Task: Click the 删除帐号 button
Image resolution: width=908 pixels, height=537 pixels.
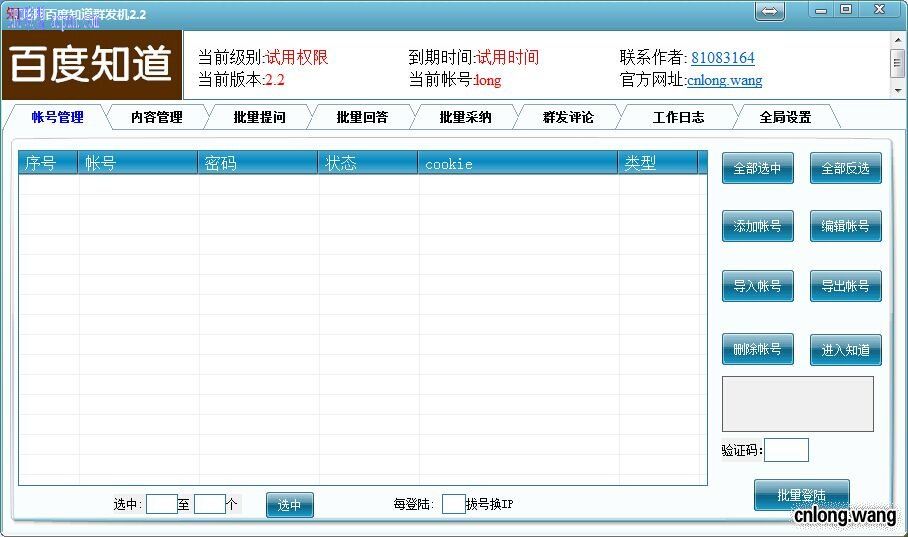Action: (x=757, y=349)
